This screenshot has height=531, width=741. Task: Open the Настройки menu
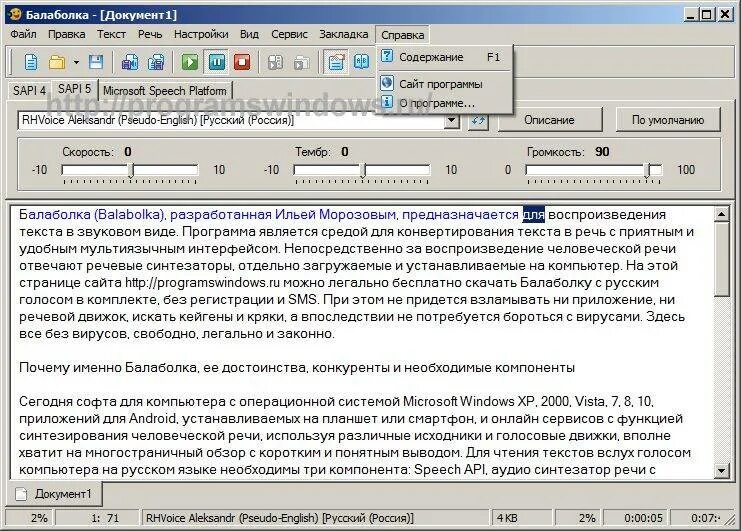[201, 34]
